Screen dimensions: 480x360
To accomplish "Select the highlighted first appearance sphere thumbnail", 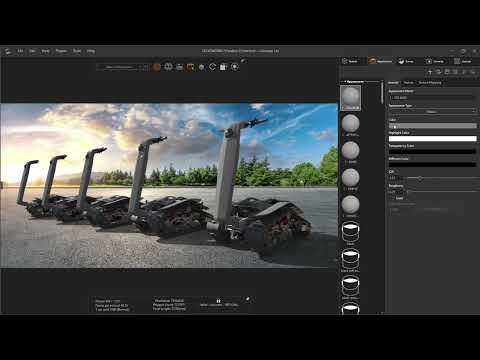I will (x=350, y=98).
